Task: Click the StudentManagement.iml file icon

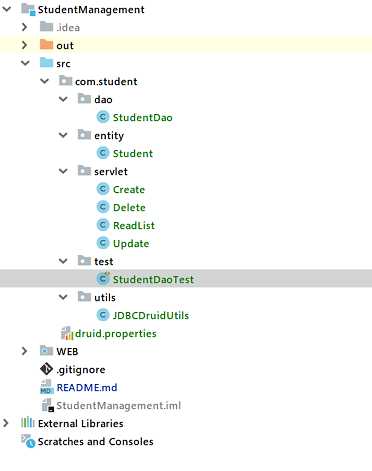Action: point(48,405)
